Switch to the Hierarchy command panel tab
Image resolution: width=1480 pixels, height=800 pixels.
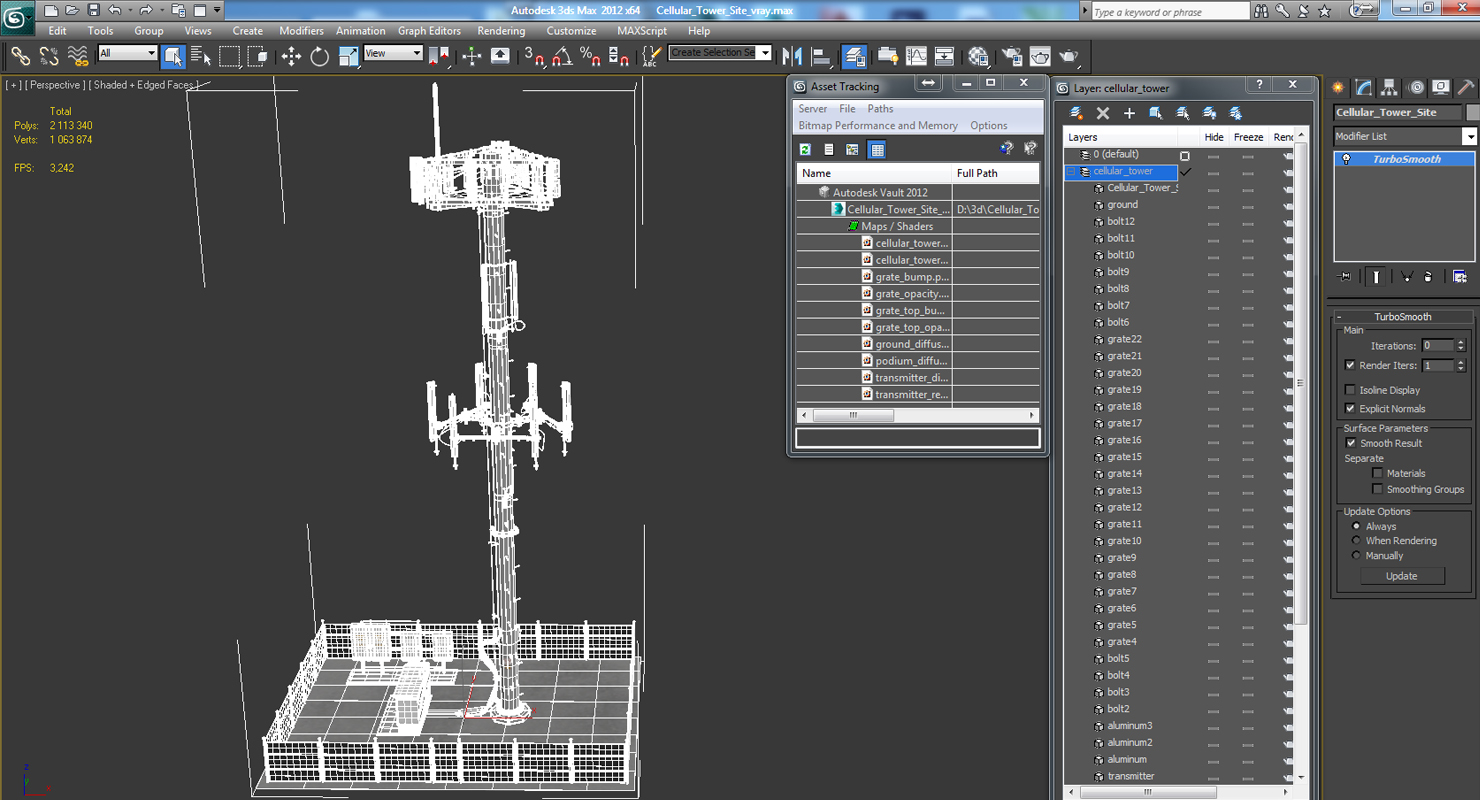pos(1390,88)
